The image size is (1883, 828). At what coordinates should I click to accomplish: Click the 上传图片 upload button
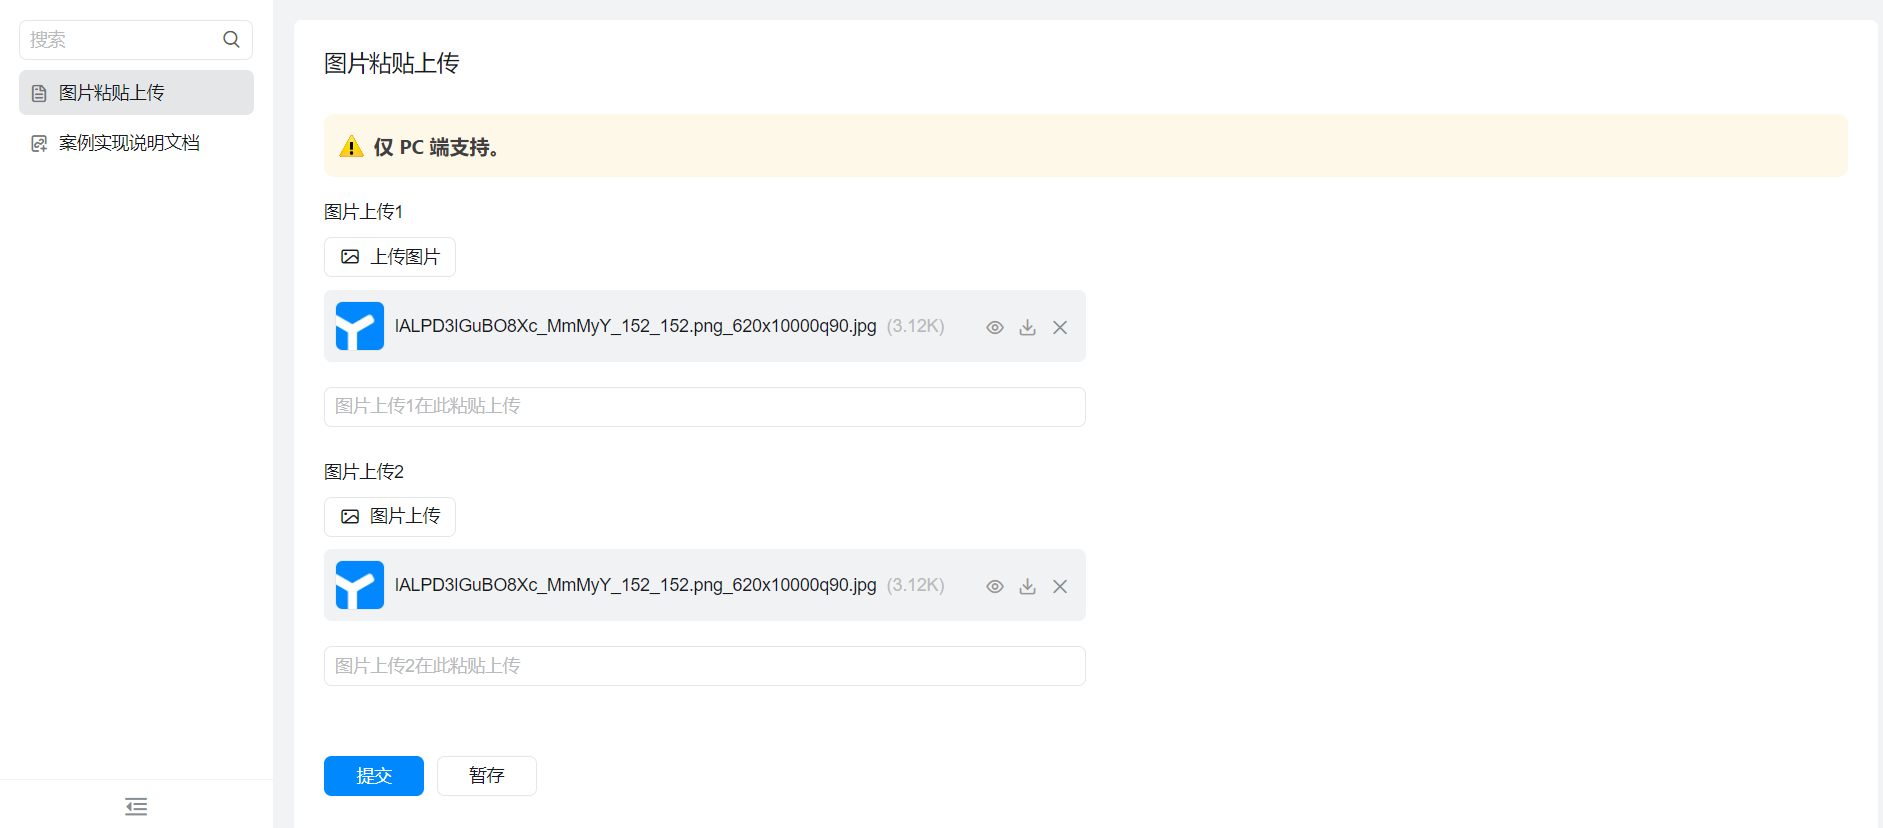(390, 257)
